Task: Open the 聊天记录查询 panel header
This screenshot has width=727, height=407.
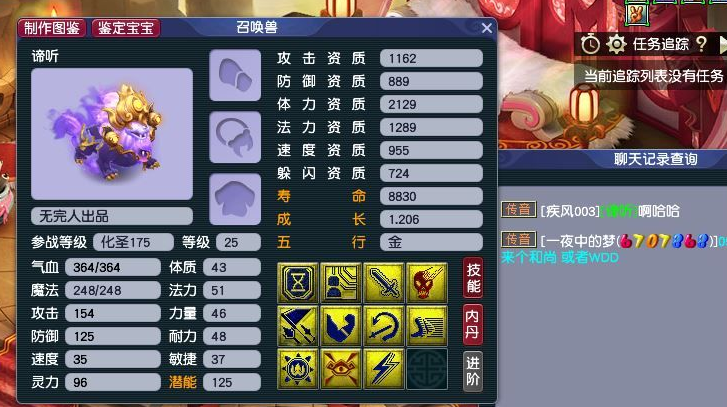Action: [x=655, y=159]
